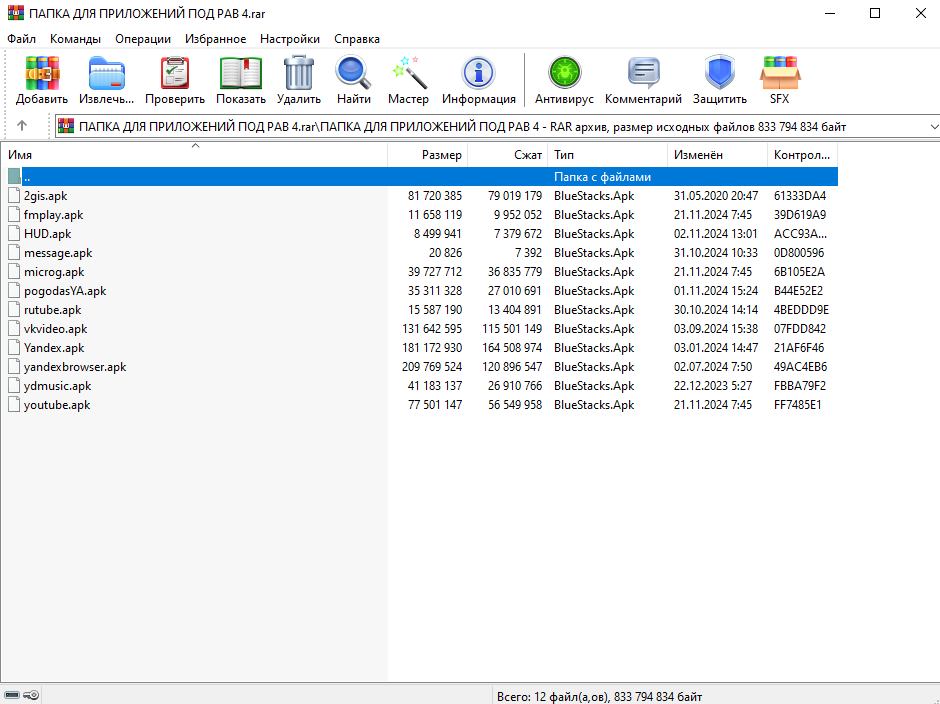Click the date 31.05.2020 20:47

point(716,195)
